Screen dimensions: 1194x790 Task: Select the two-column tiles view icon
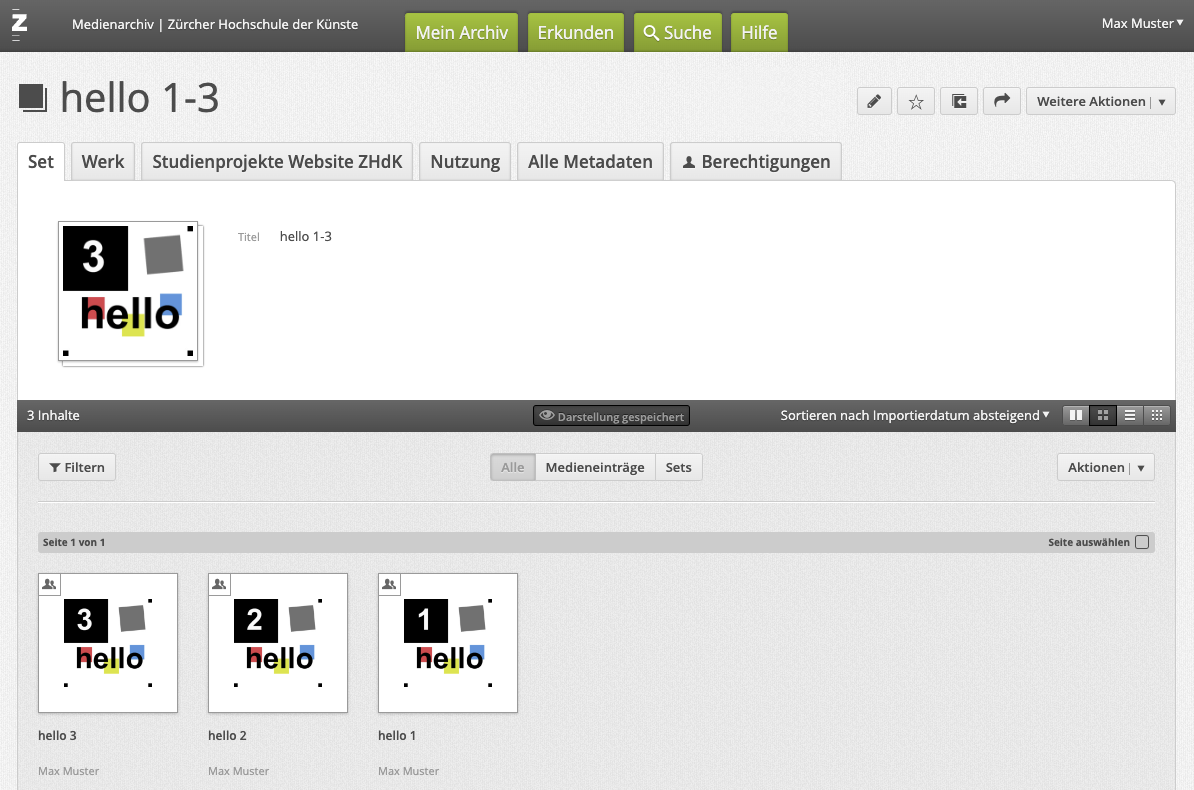(1076, 415)
